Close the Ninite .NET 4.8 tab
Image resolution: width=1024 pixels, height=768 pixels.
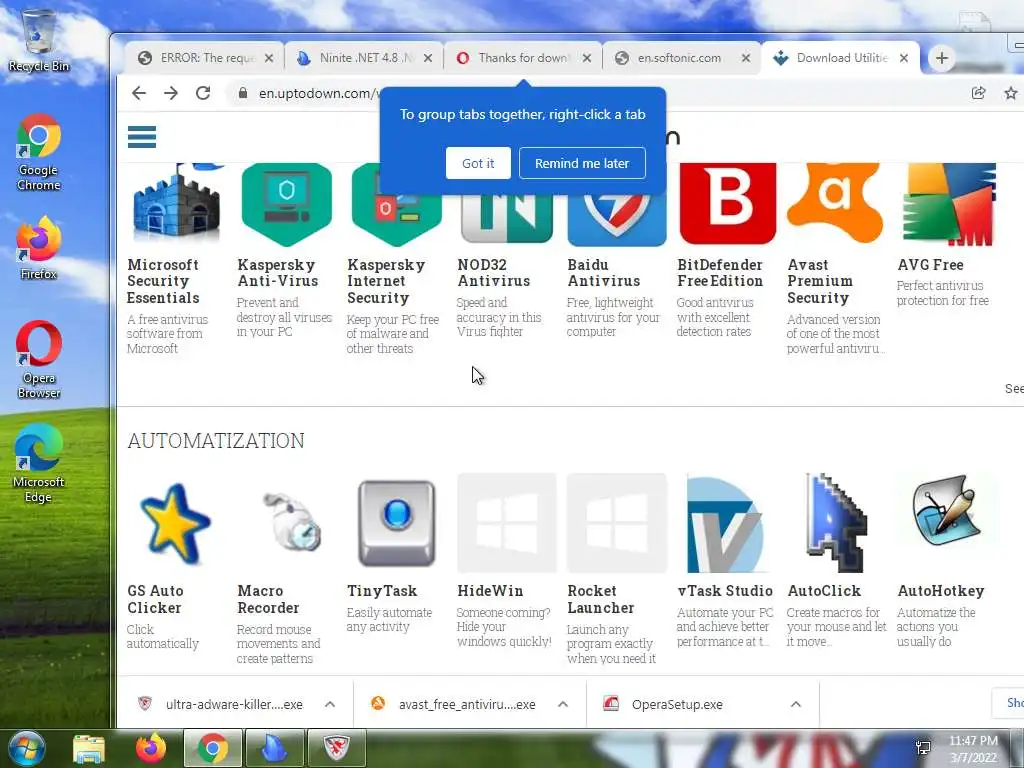pos(428,58)
